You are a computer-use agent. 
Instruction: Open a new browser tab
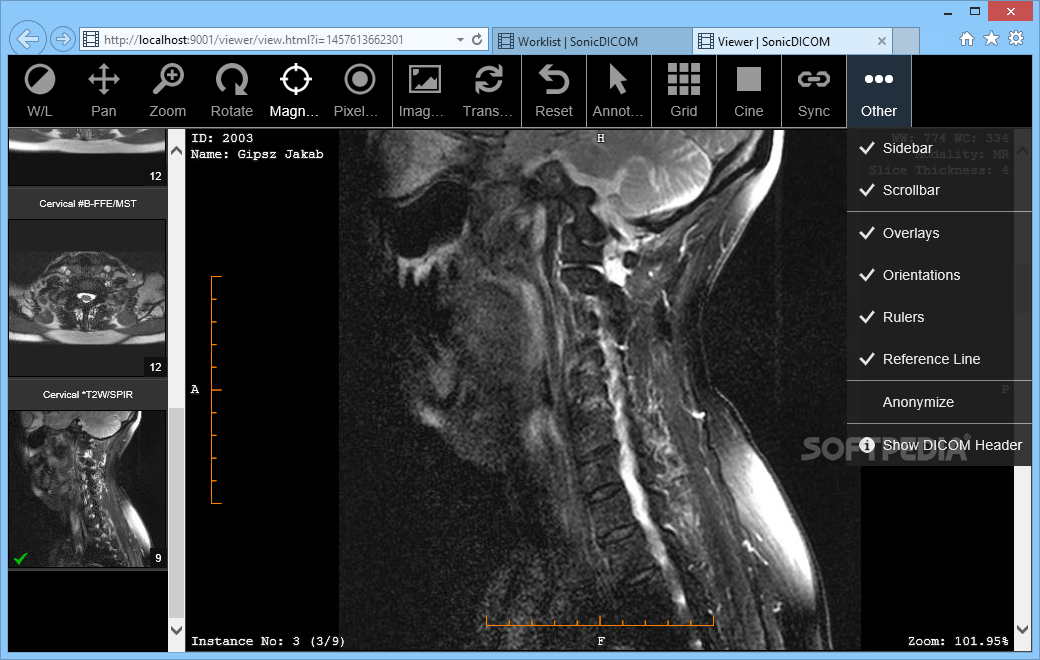tap(906, 41)
